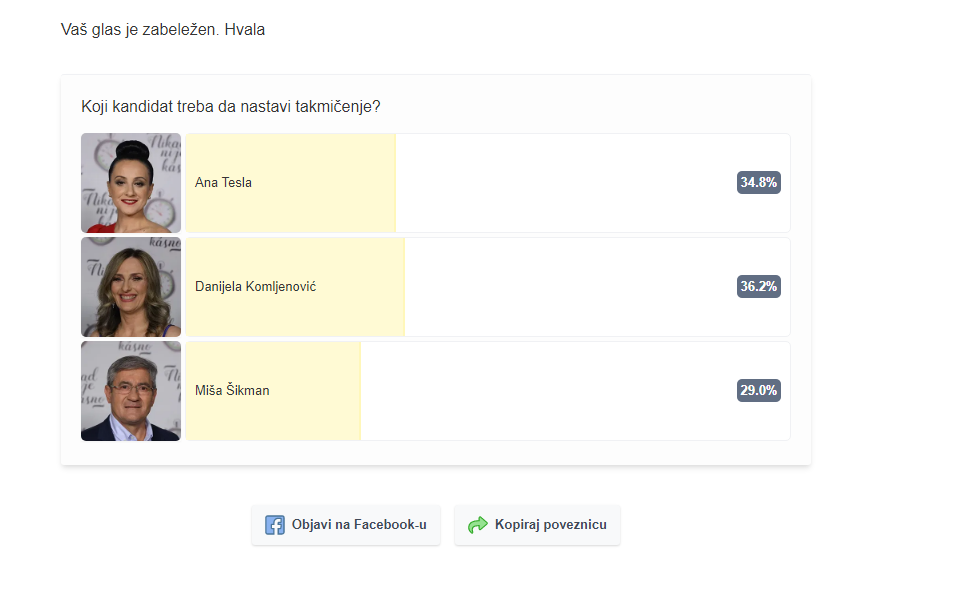Click the green share arrow icon

click(x=478, y=525)
